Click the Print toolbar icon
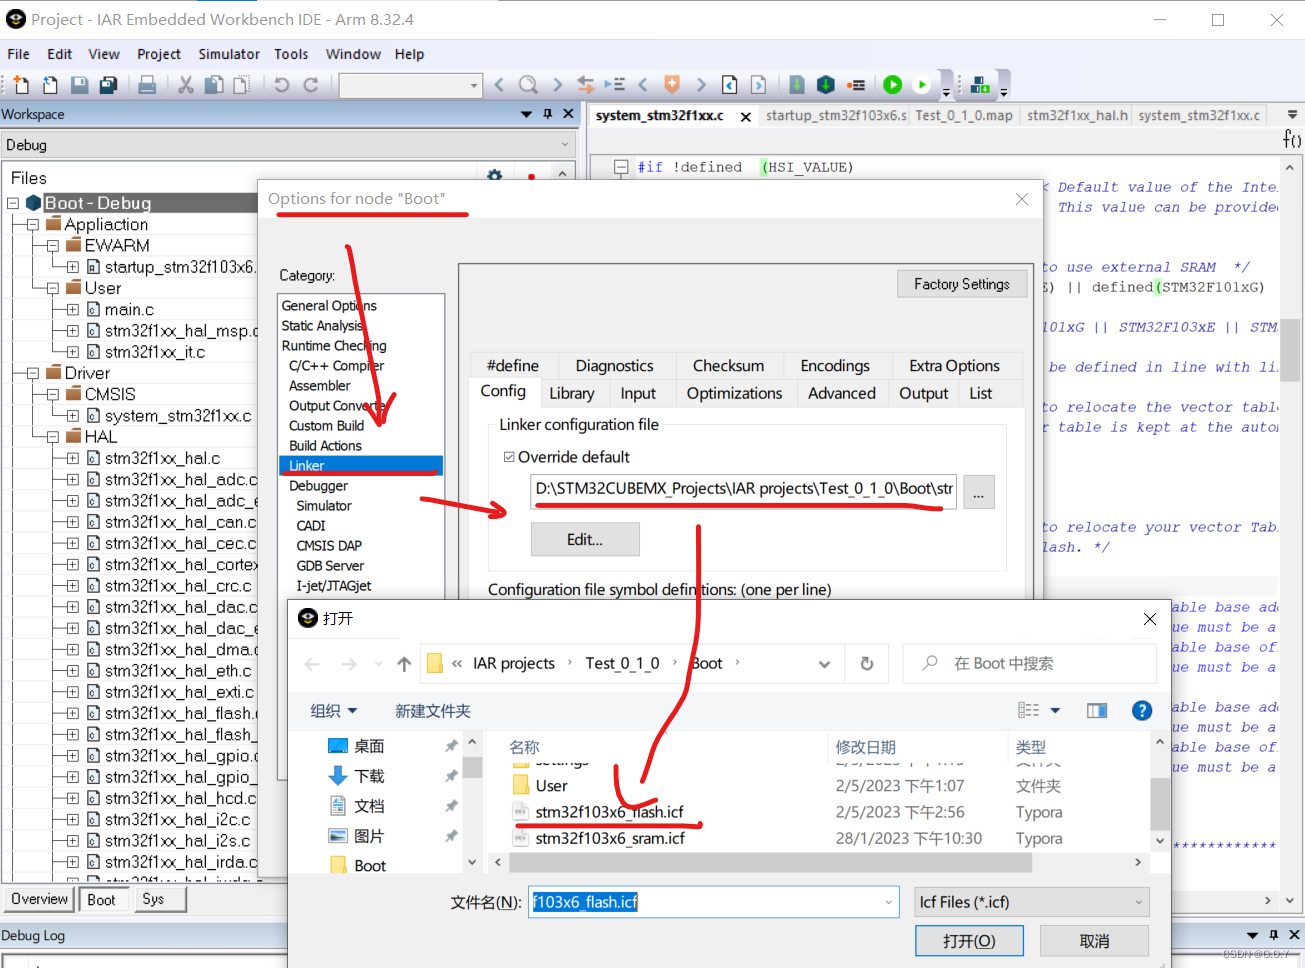This screenshot has width=1305, height=968. pos(147,85)
